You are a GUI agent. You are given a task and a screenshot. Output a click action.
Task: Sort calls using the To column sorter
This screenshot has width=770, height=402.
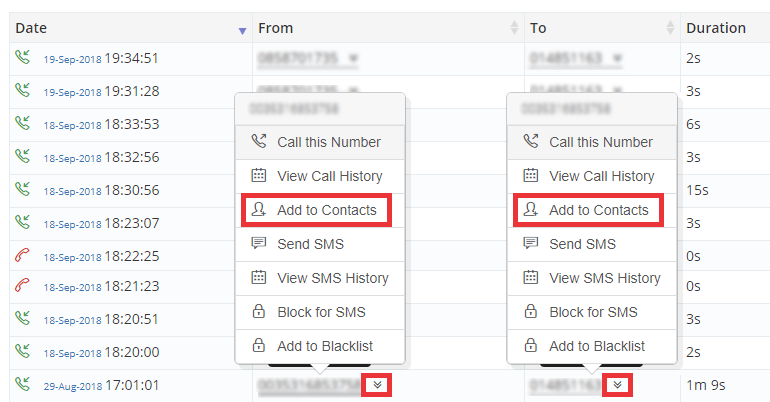[670, 28]
